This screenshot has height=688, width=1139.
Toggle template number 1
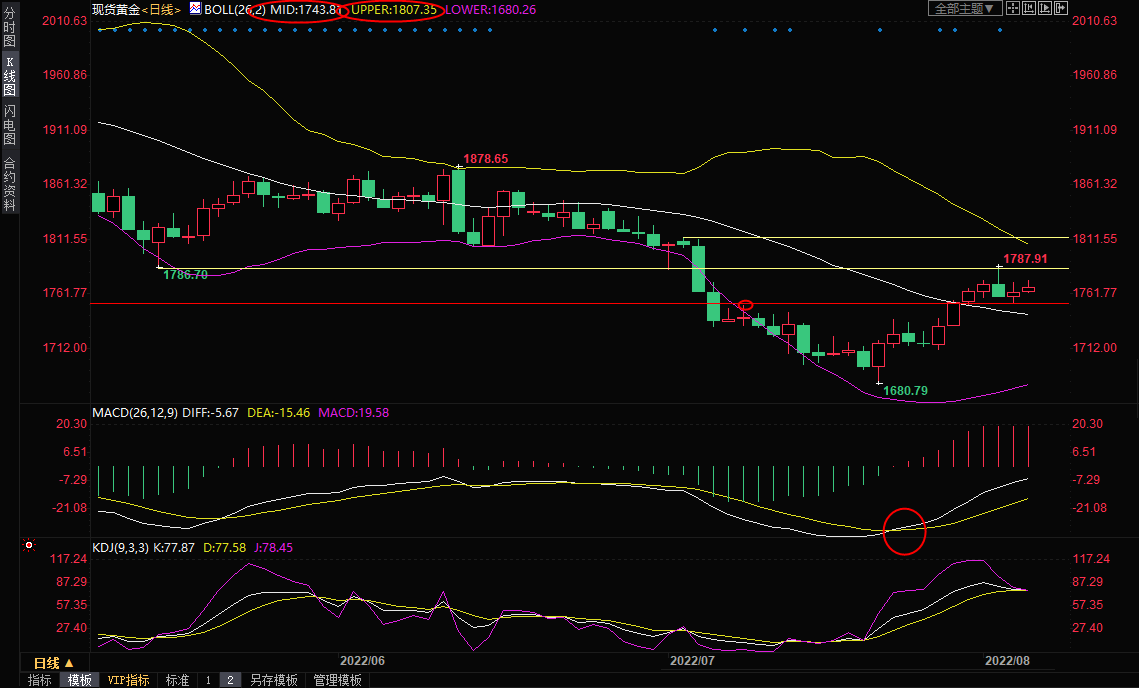click(x=208, y=680)
